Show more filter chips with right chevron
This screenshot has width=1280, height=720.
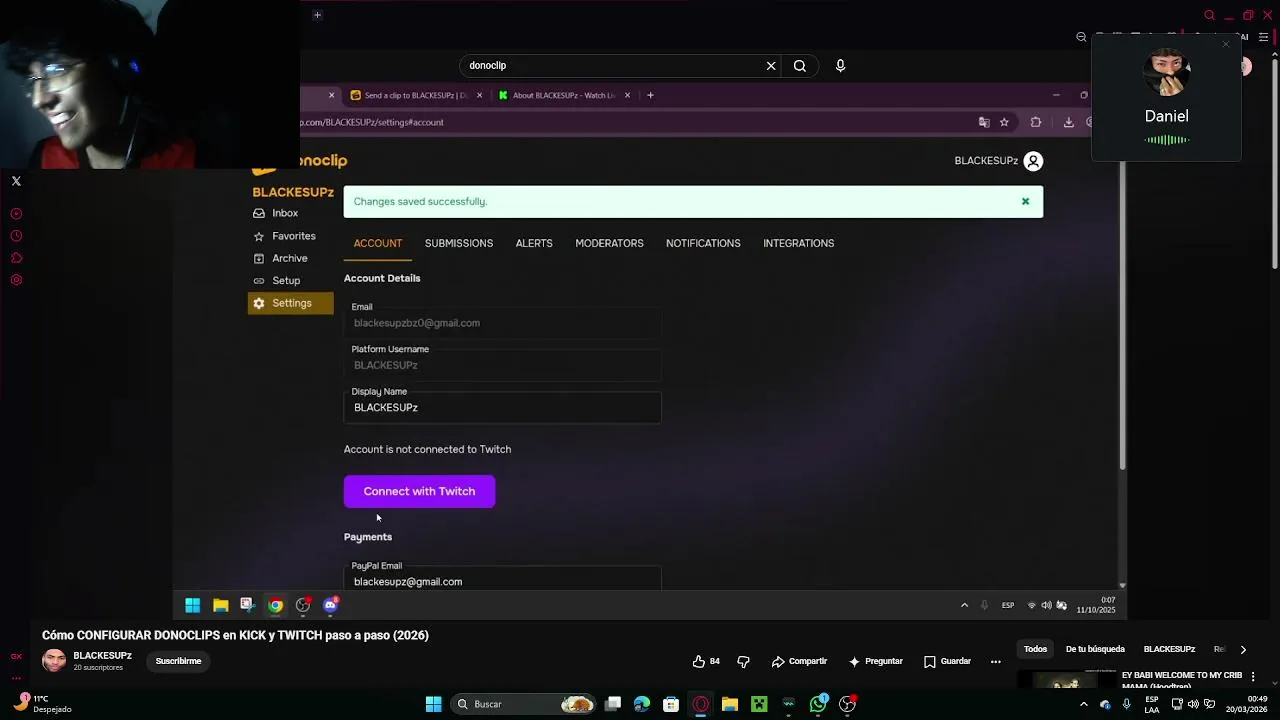pos(1243,649)
